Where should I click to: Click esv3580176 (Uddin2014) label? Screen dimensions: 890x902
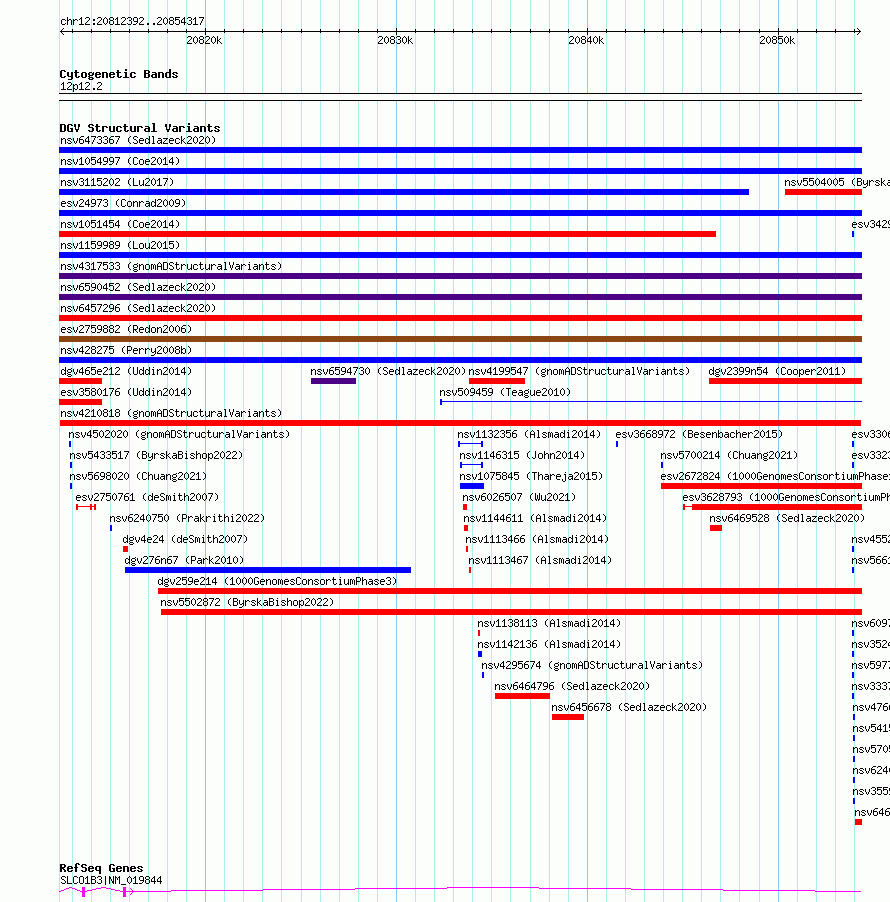click(126, 392)
